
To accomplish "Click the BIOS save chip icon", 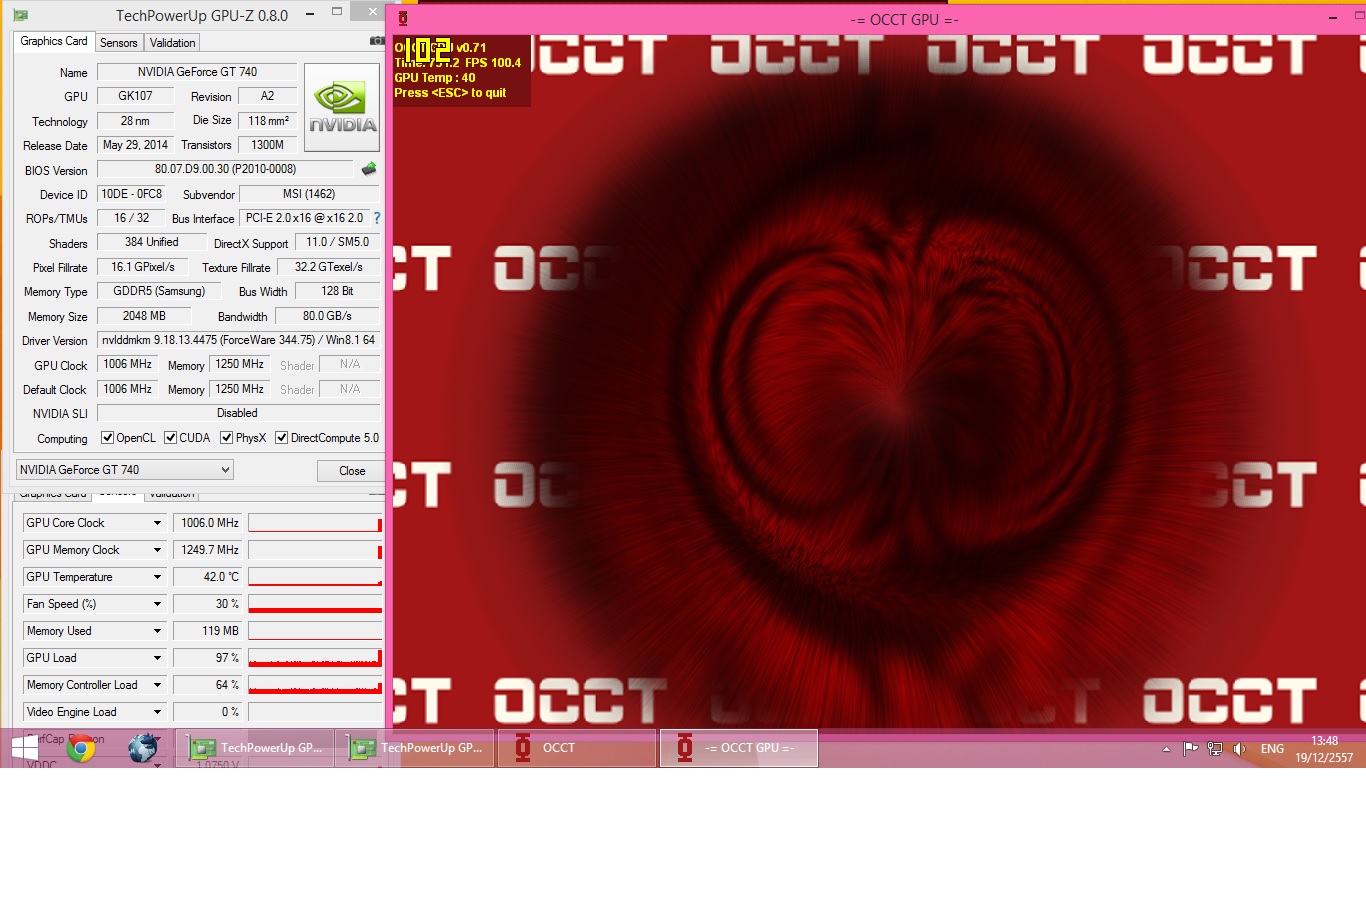I will pos(369,169).
